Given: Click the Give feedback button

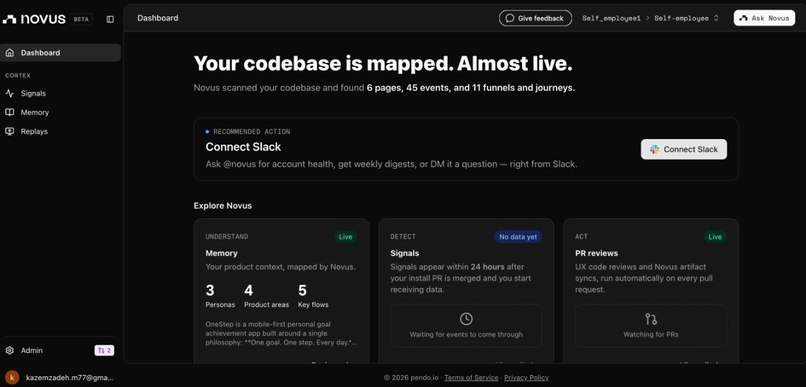Looking at the screenshot, I should pyautogui.click(x=535, y=18).
